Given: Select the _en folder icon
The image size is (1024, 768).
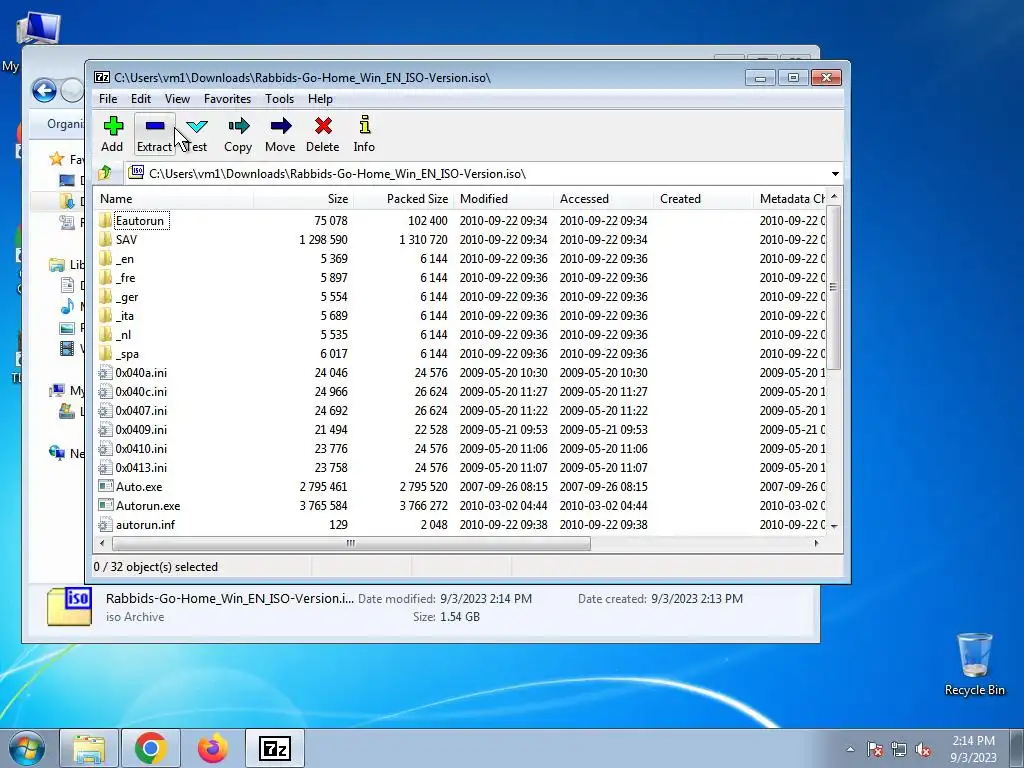Looking at the screenshot, I should click(105, 259).
